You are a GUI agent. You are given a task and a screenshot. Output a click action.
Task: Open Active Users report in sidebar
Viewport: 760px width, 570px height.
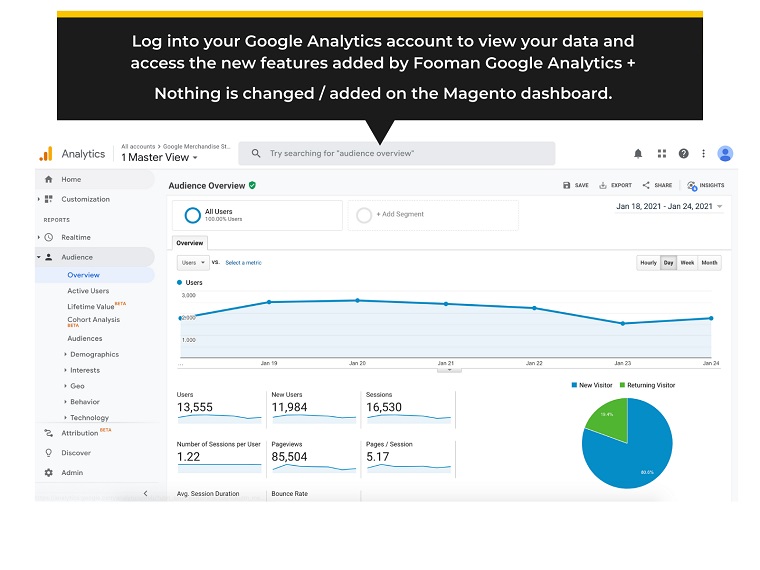[88, 291]
